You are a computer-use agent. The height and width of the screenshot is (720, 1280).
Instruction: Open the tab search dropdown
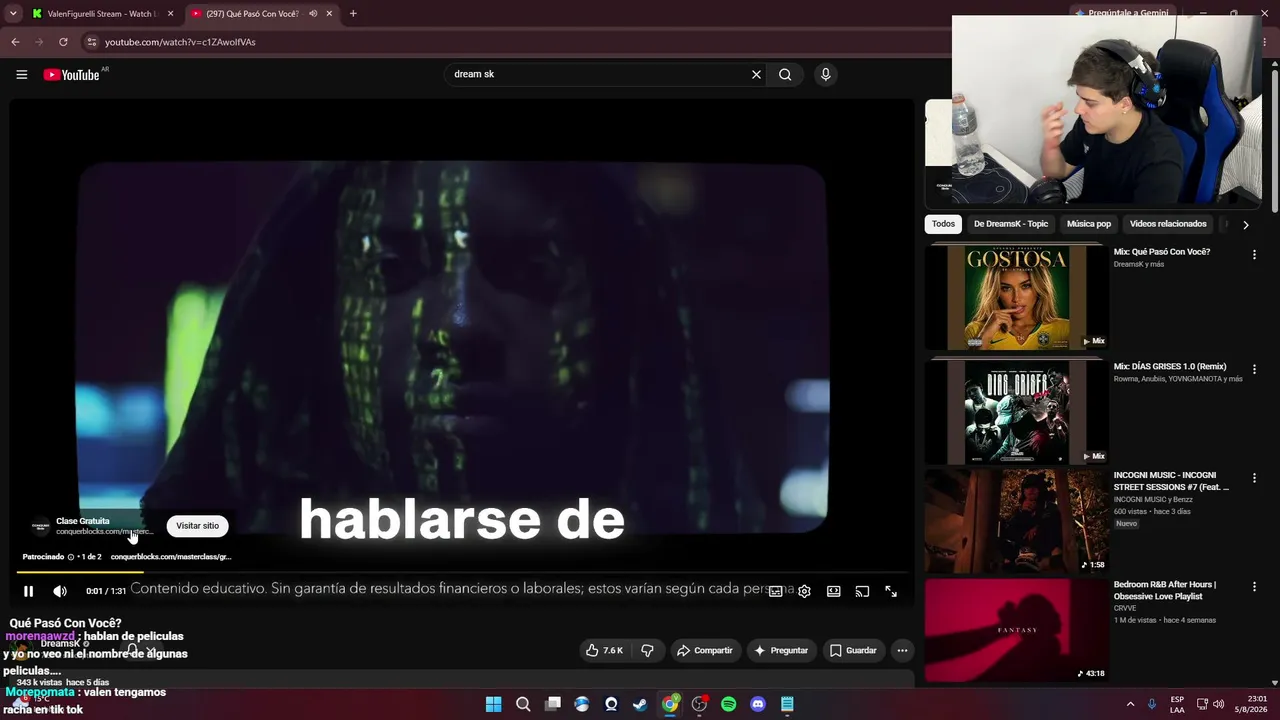pyautogui.click(x=13, y=14)
